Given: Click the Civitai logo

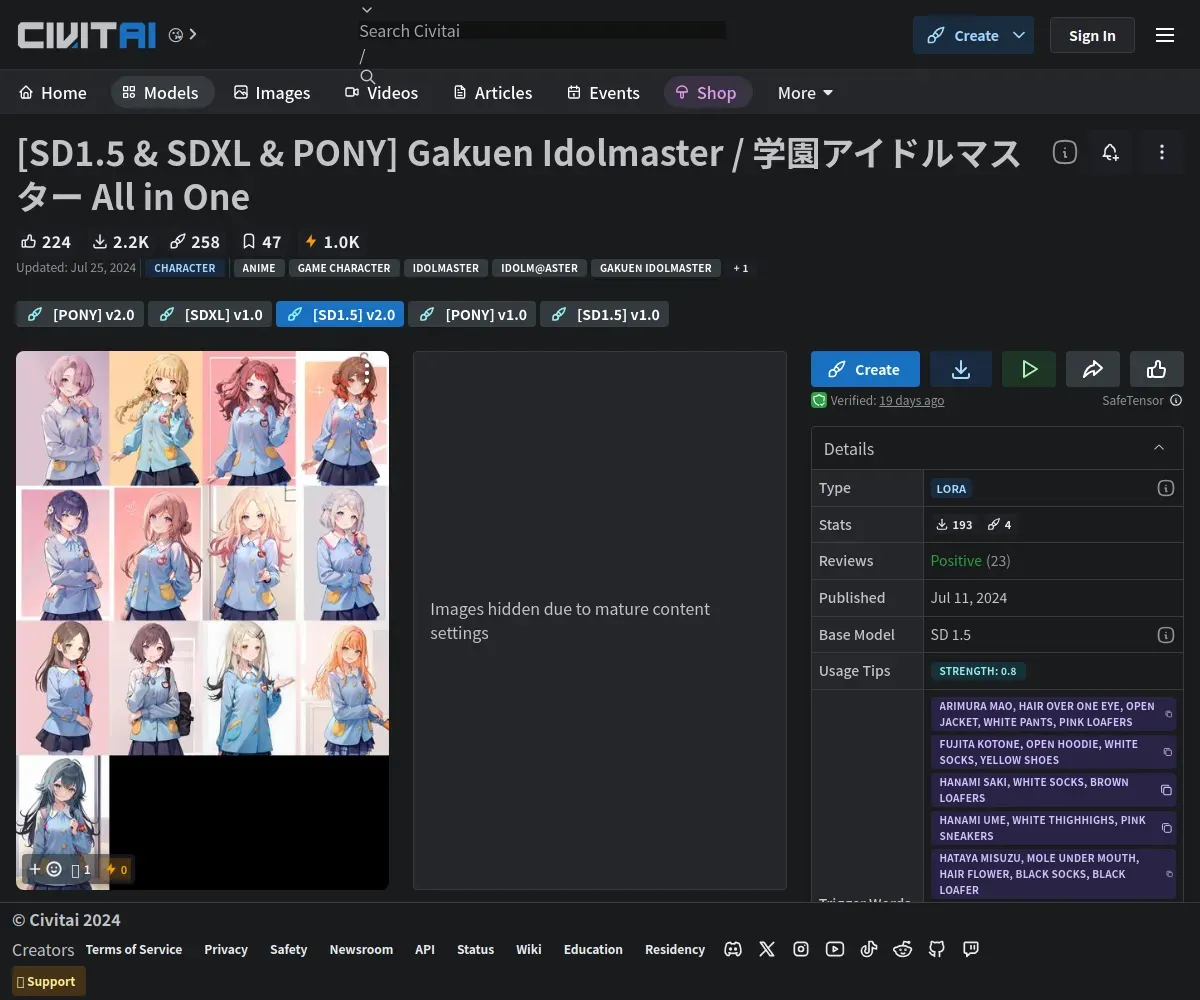Looking at the screenshot, I should 87,35.
